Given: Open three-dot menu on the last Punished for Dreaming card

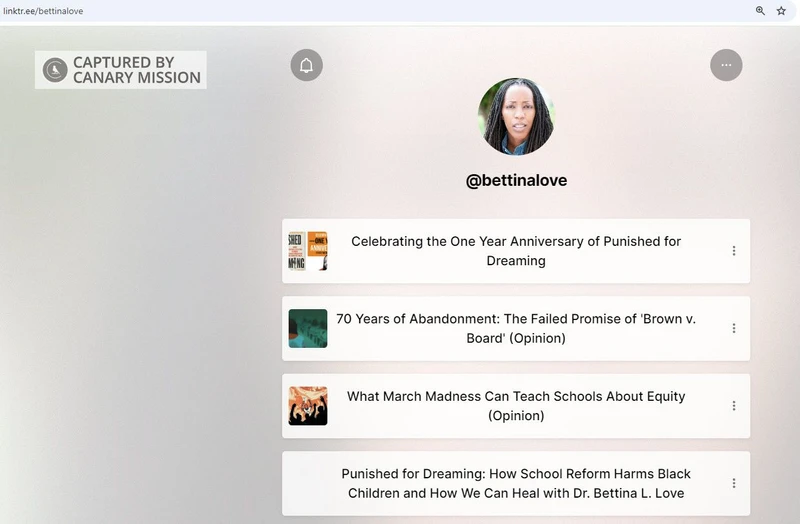Looking at the screenshot, I should 733,483.
